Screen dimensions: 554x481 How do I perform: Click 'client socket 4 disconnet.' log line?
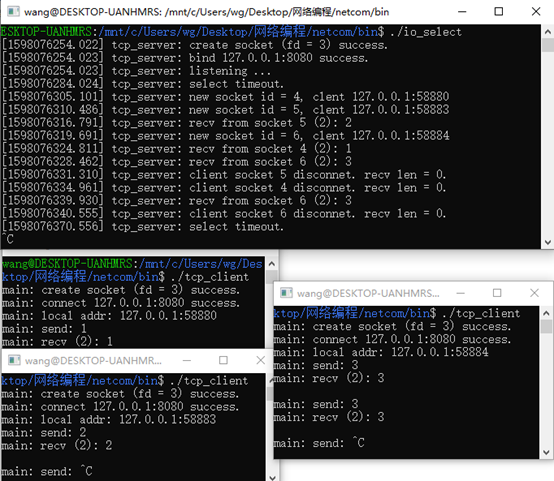(224, 188)
